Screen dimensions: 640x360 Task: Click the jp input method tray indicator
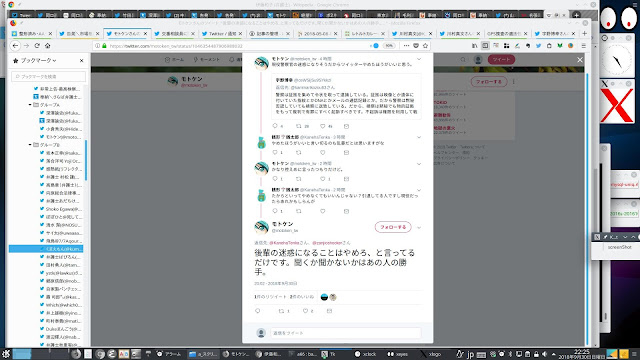pyautogui.click(x=470, y=354)
